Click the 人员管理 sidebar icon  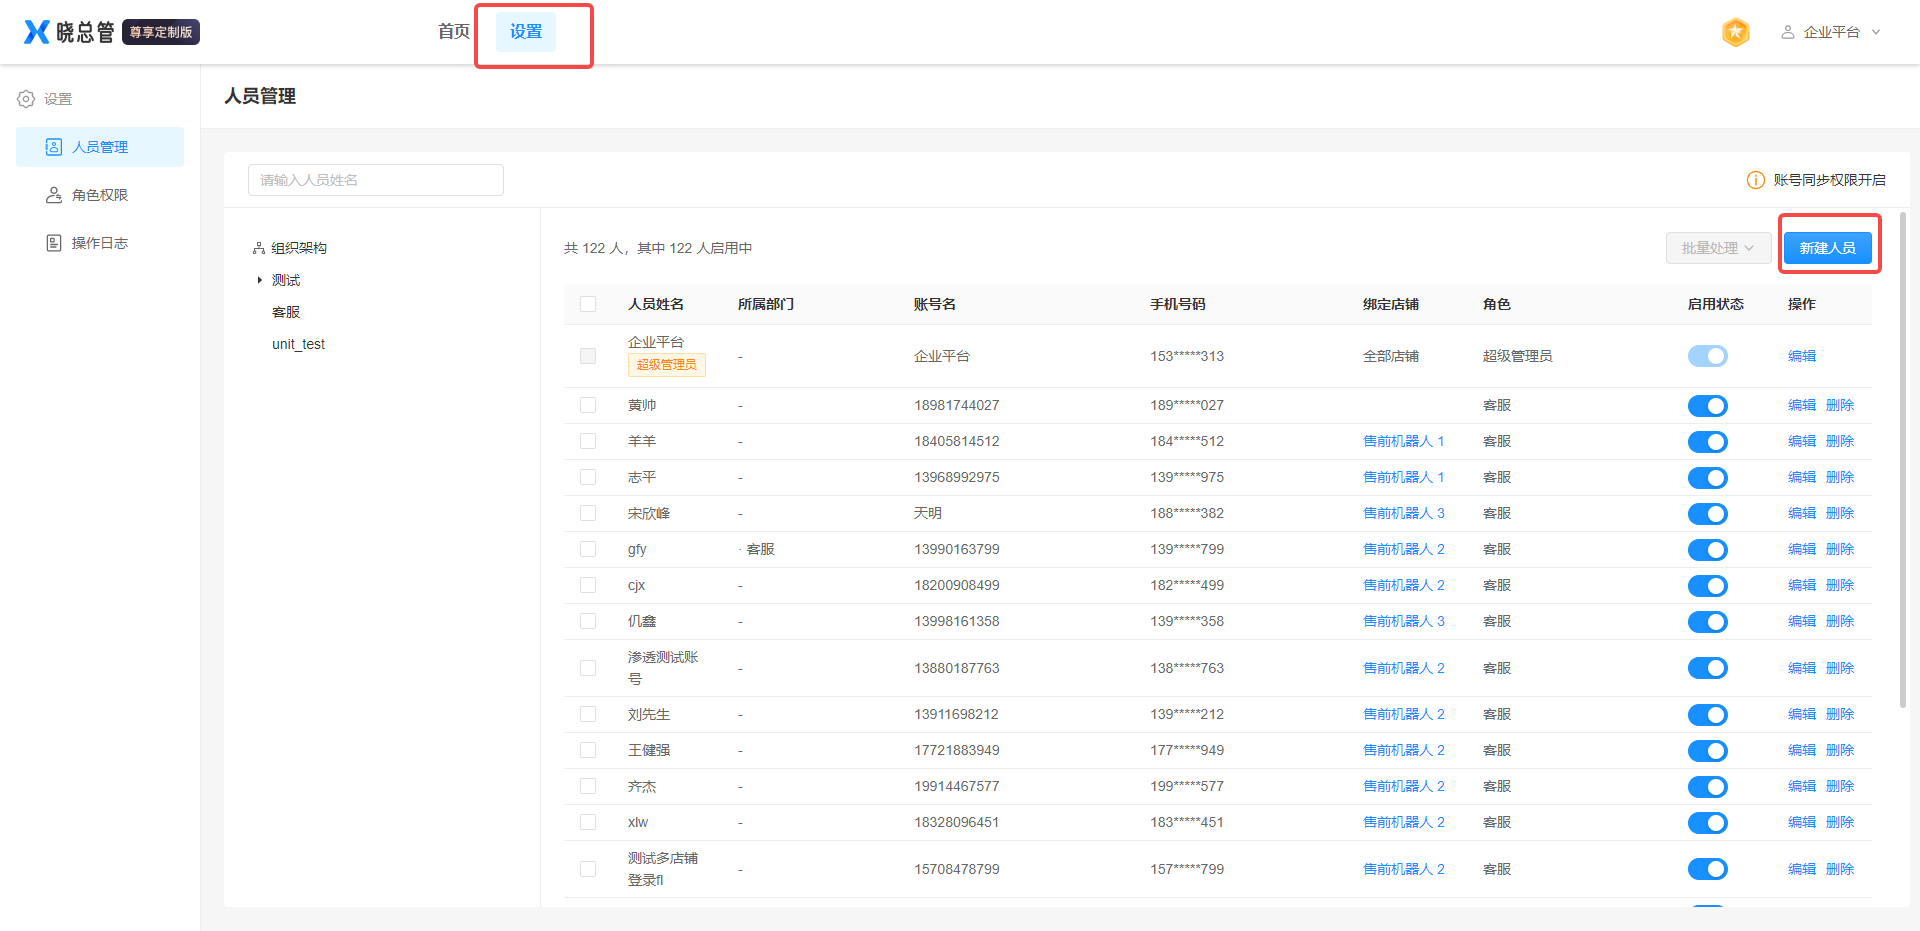click(x=54, y=147)
